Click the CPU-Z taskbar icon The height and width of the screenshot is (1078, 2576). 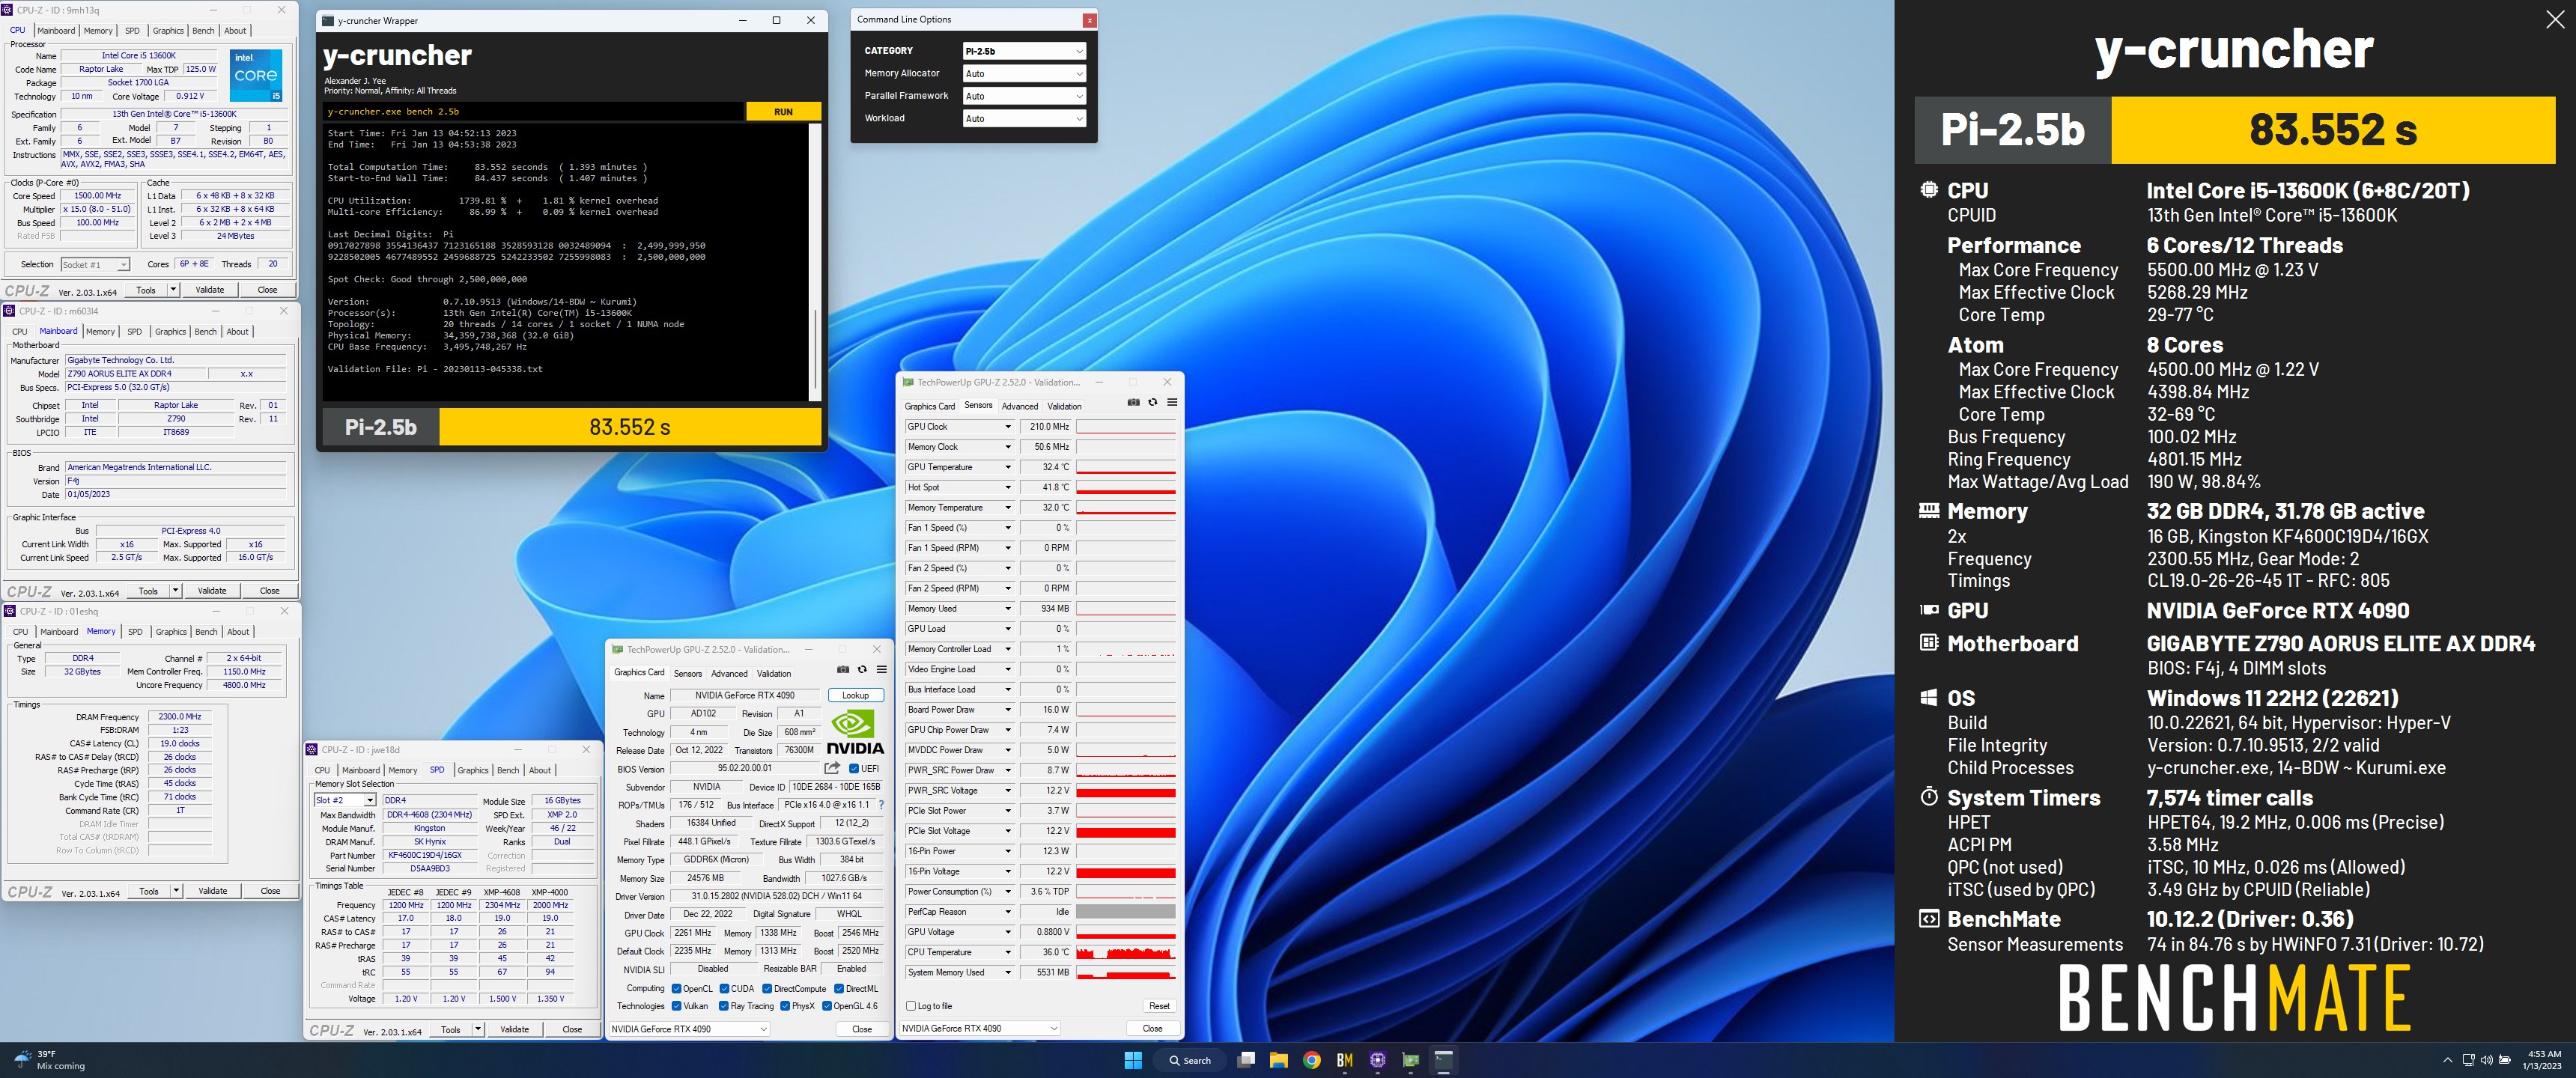click(1378, 1060)
